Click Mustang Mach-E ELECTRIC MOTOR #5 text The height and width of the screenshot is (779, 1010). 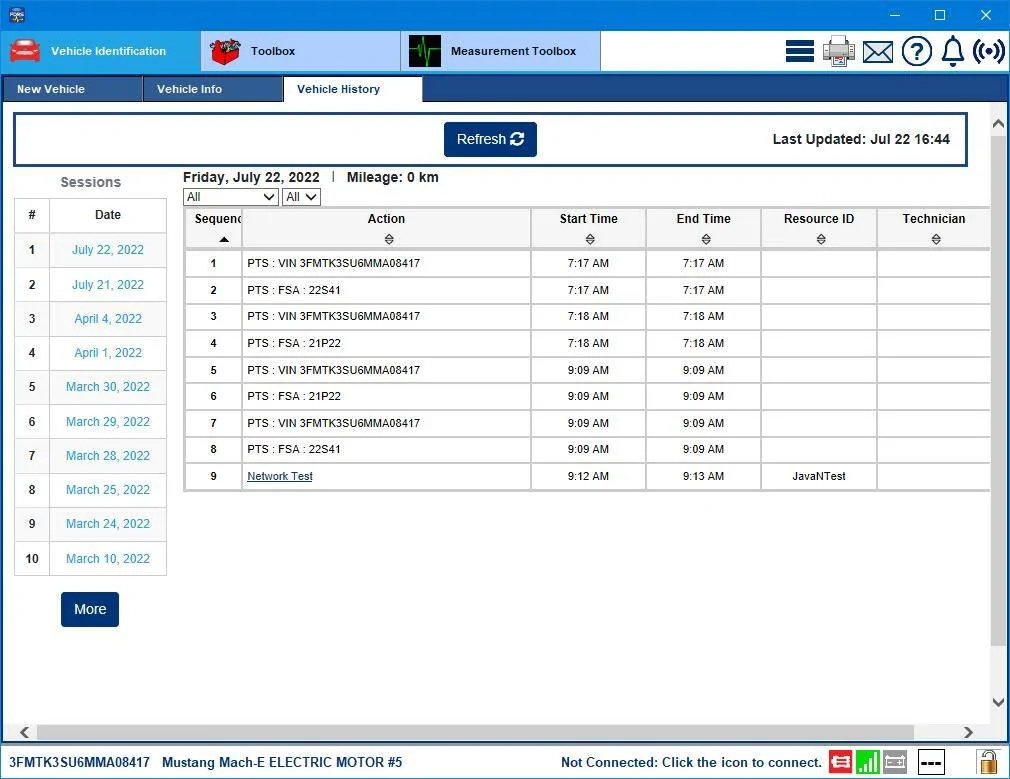click(282, 762)
